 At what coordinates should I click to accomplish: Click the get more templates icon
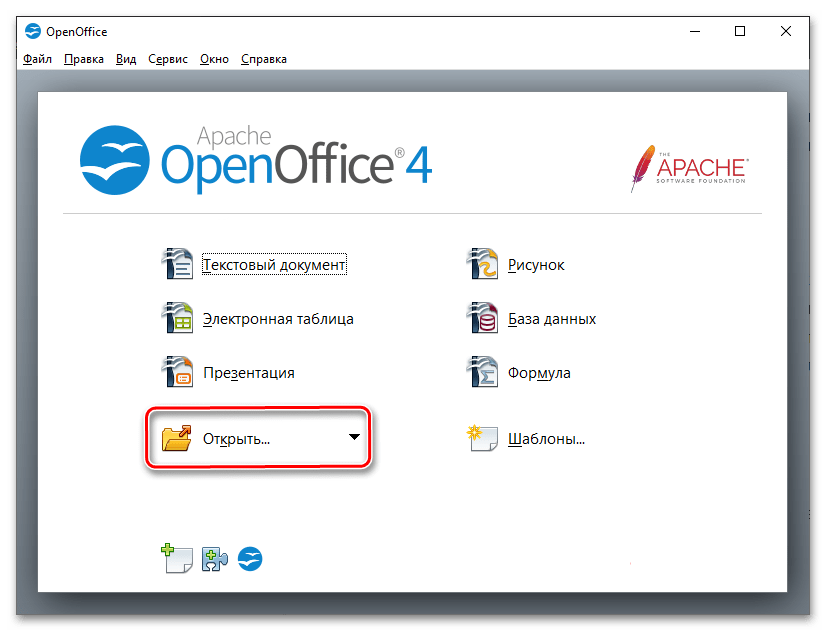[x=176, y=558]
